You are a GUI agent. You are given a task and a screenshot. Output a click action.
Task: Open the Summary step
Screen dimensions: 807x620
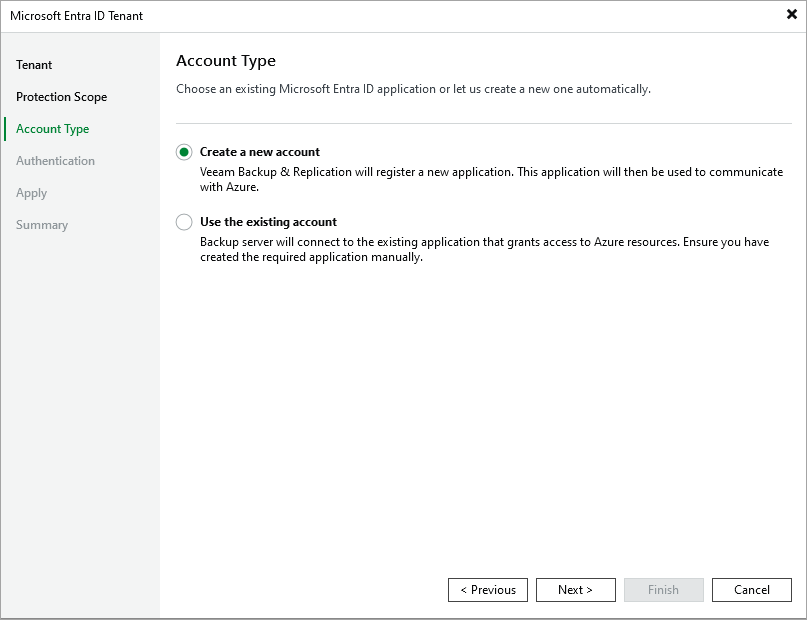click(x=42, y=224)
